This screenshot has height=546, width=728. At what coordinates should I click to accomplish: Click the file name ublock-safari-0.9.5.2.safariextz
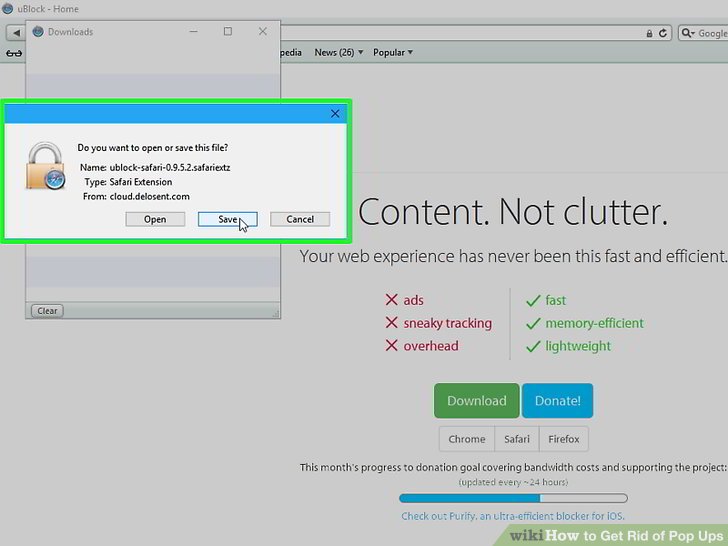(170, 168)
